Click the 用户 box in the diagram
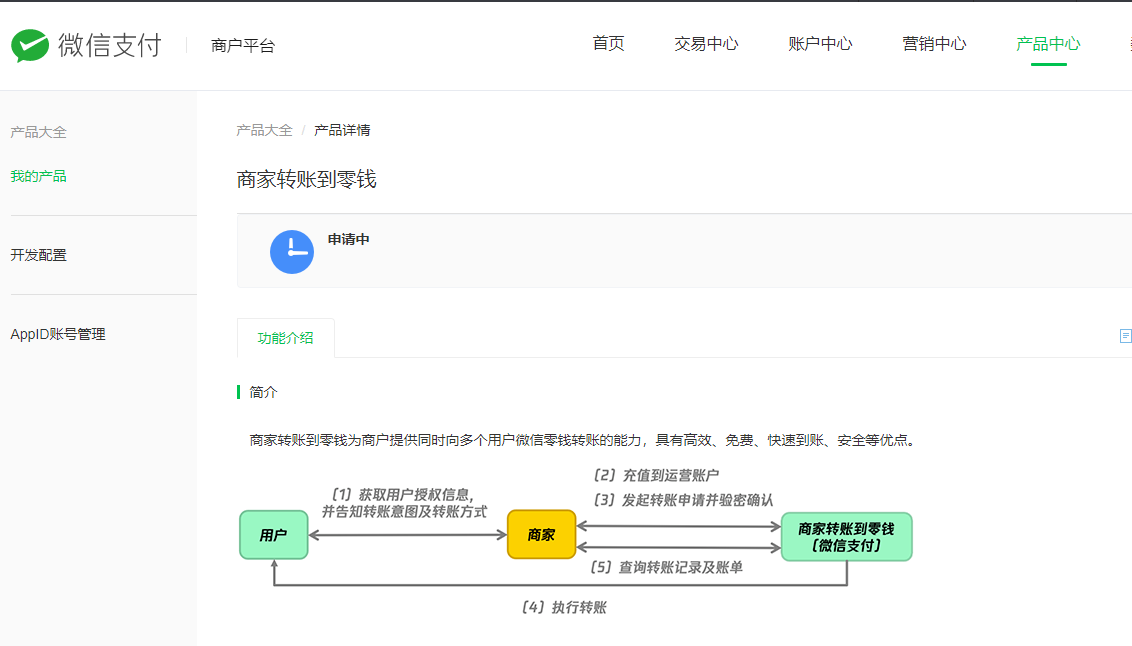 [x=274, y=535]
